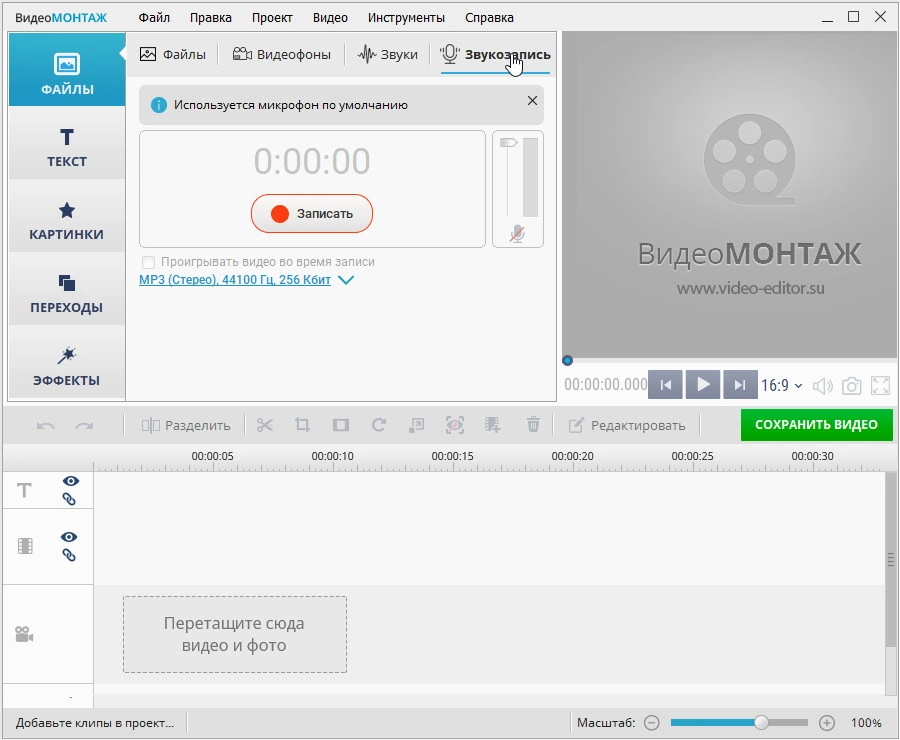Viewport: 900px width, 740px height.
Task: Click the preview playback position marker
Action: pyautogui.click(x=567, y=361)
